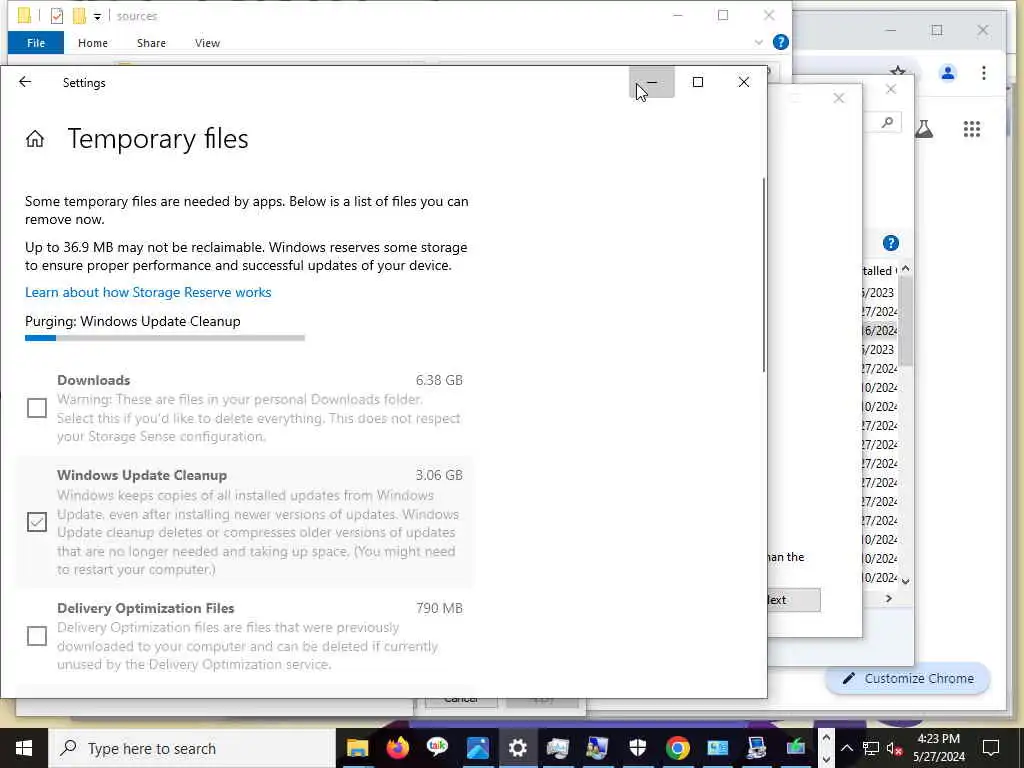Click the 790 MB size value
The image size is (1024, 768).
[x=439, y=608]
